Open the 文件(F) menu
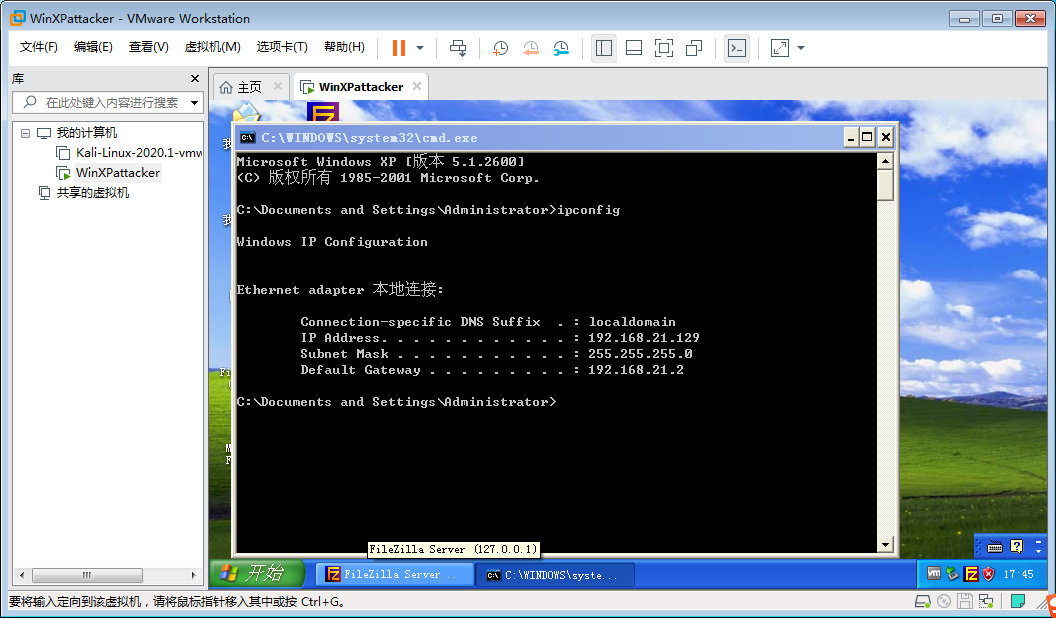The image size is (1056, 618). [38, 47]
